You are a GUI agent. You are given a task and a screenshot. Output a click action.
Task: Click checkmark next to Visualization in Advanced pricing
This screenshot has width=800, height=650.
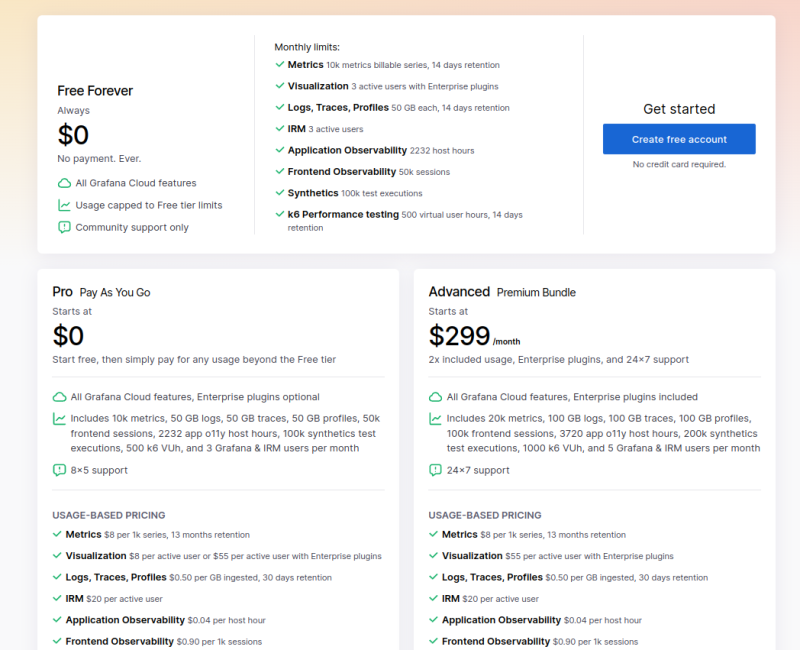pyautogui.click(x=434, y=556)
